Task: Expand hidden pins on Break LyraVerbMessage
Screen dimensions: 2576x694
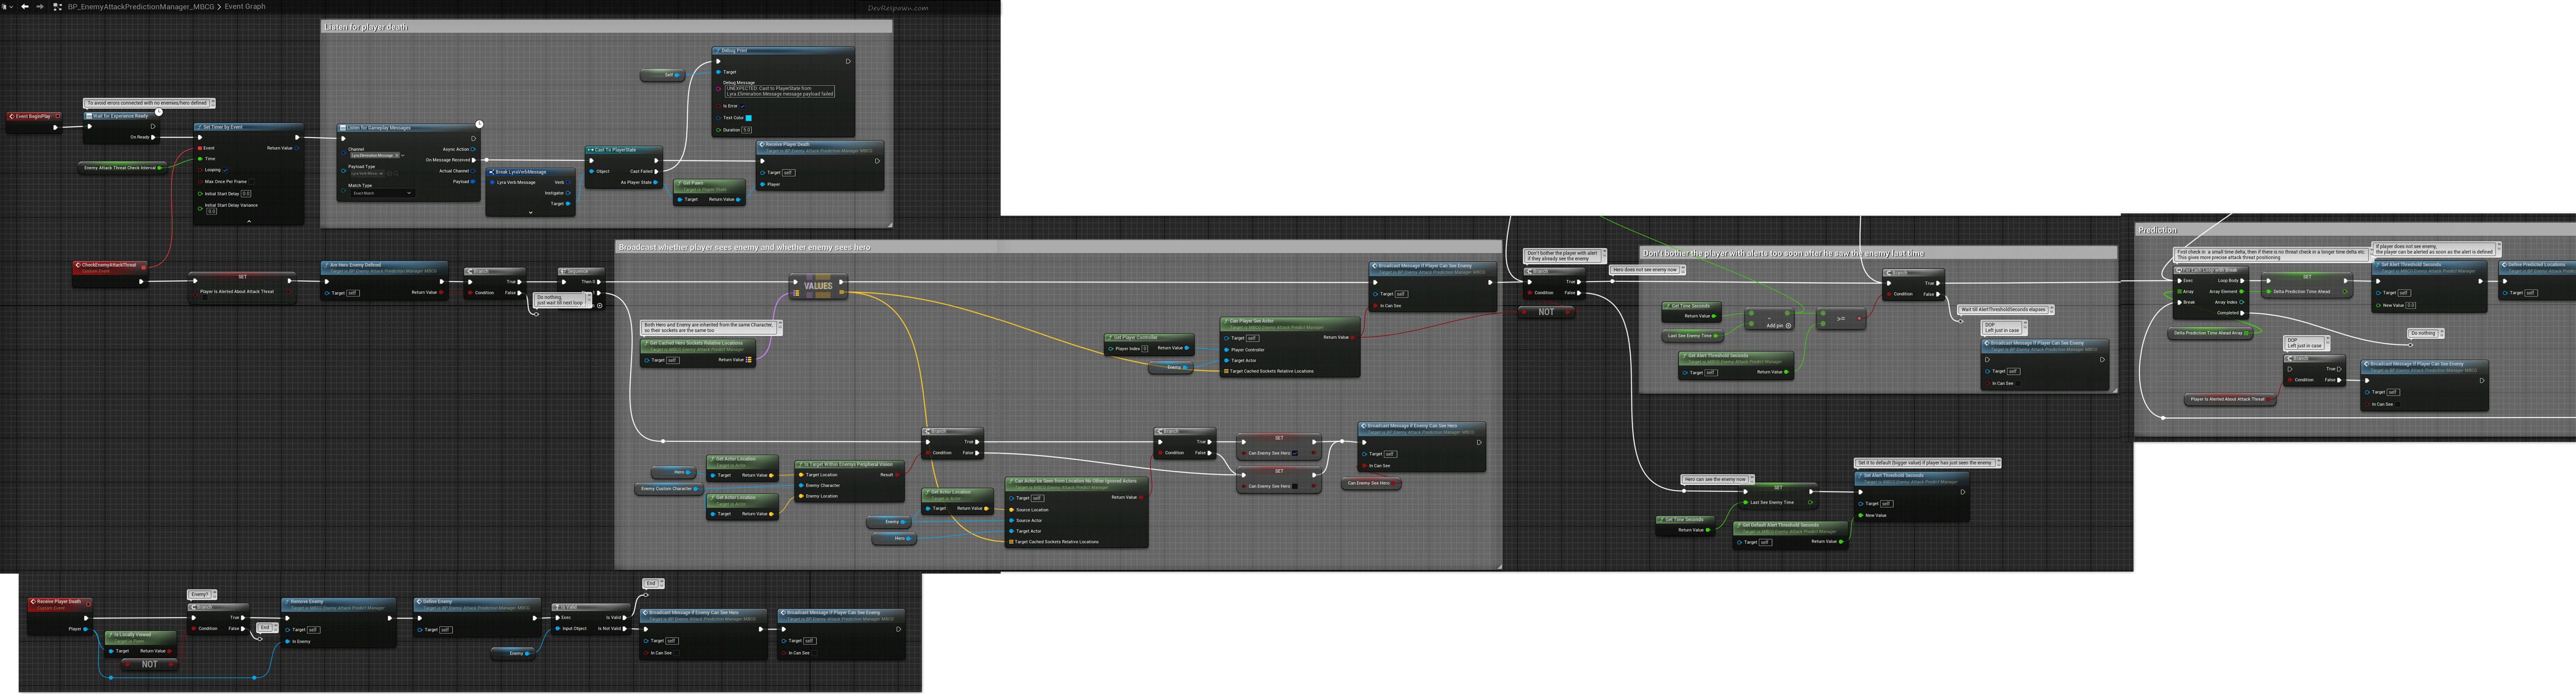Action: [x=531, y=212]
